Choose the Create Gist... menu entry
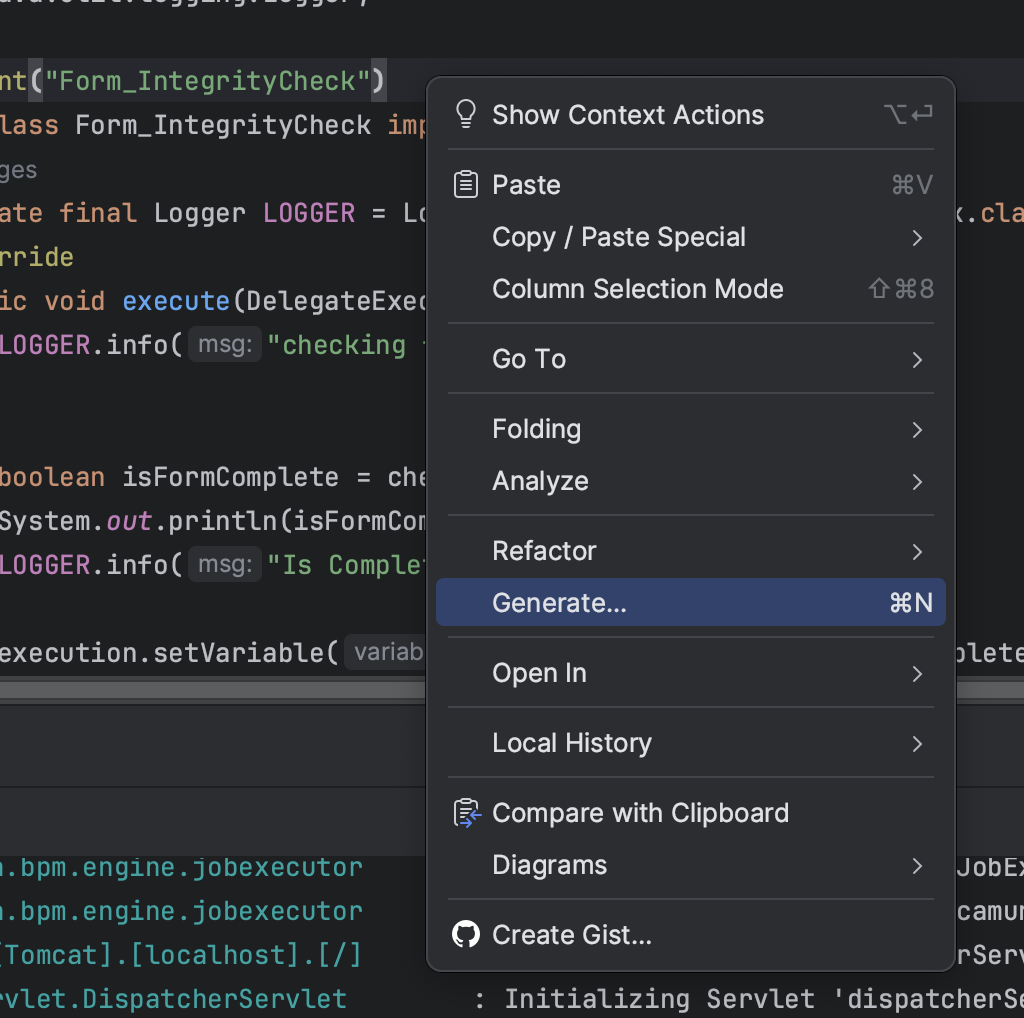This screenshot has width=1024, height=1018. coord(572,935)
